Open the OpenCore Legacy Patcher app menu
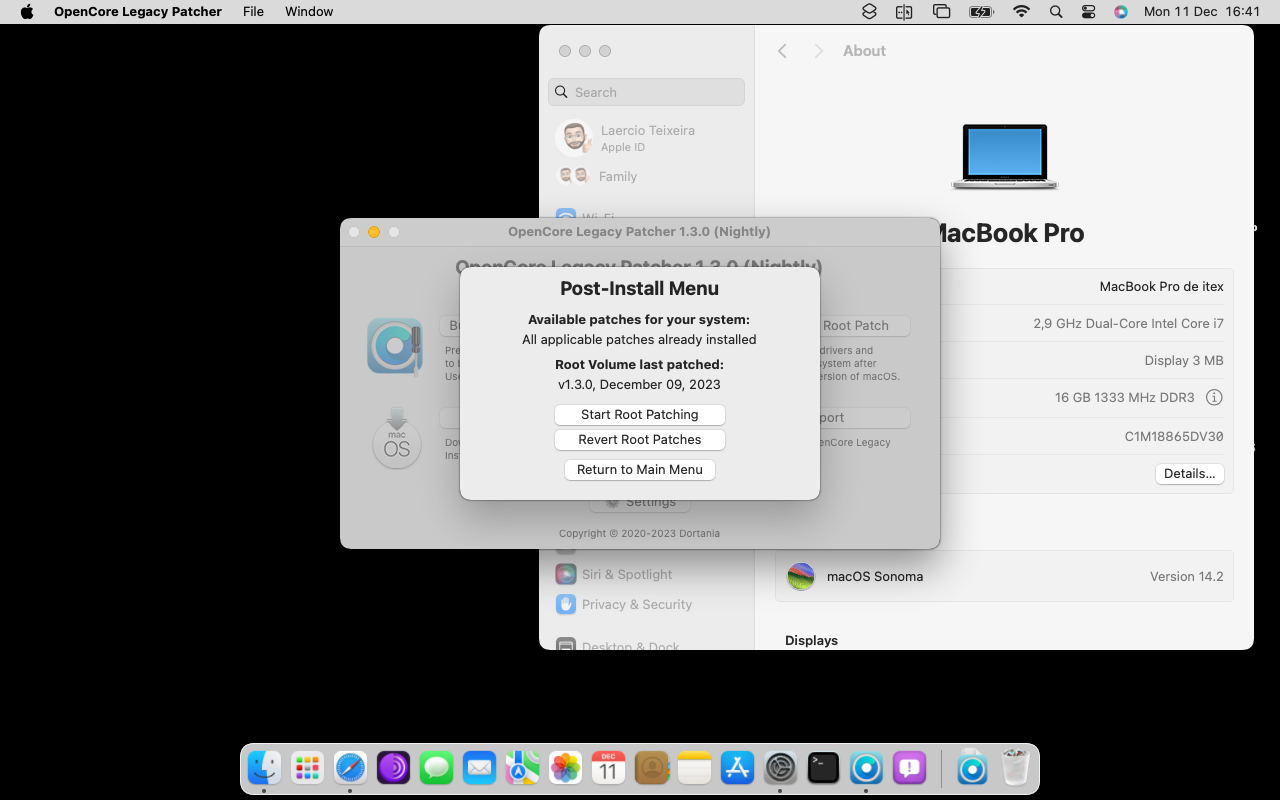This screenshot has height=800, width=1280. (138, 12)
